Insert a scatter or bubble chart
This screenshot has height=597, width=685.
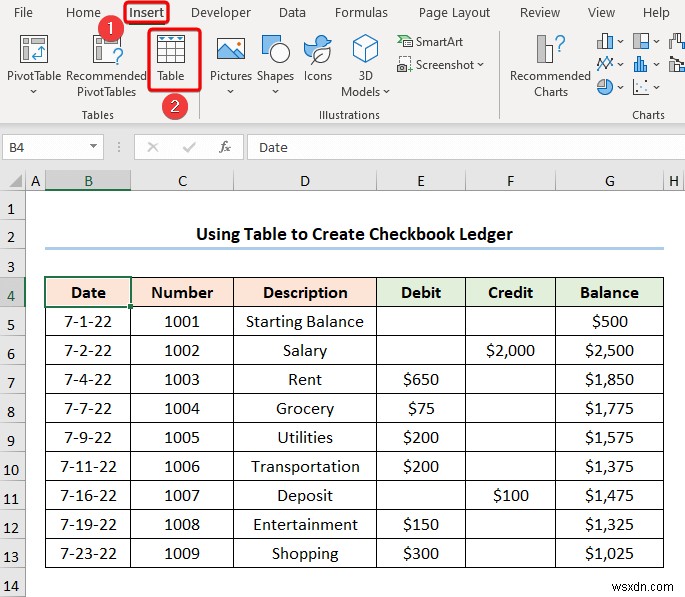pyautogui.click(x=641, y=87)
